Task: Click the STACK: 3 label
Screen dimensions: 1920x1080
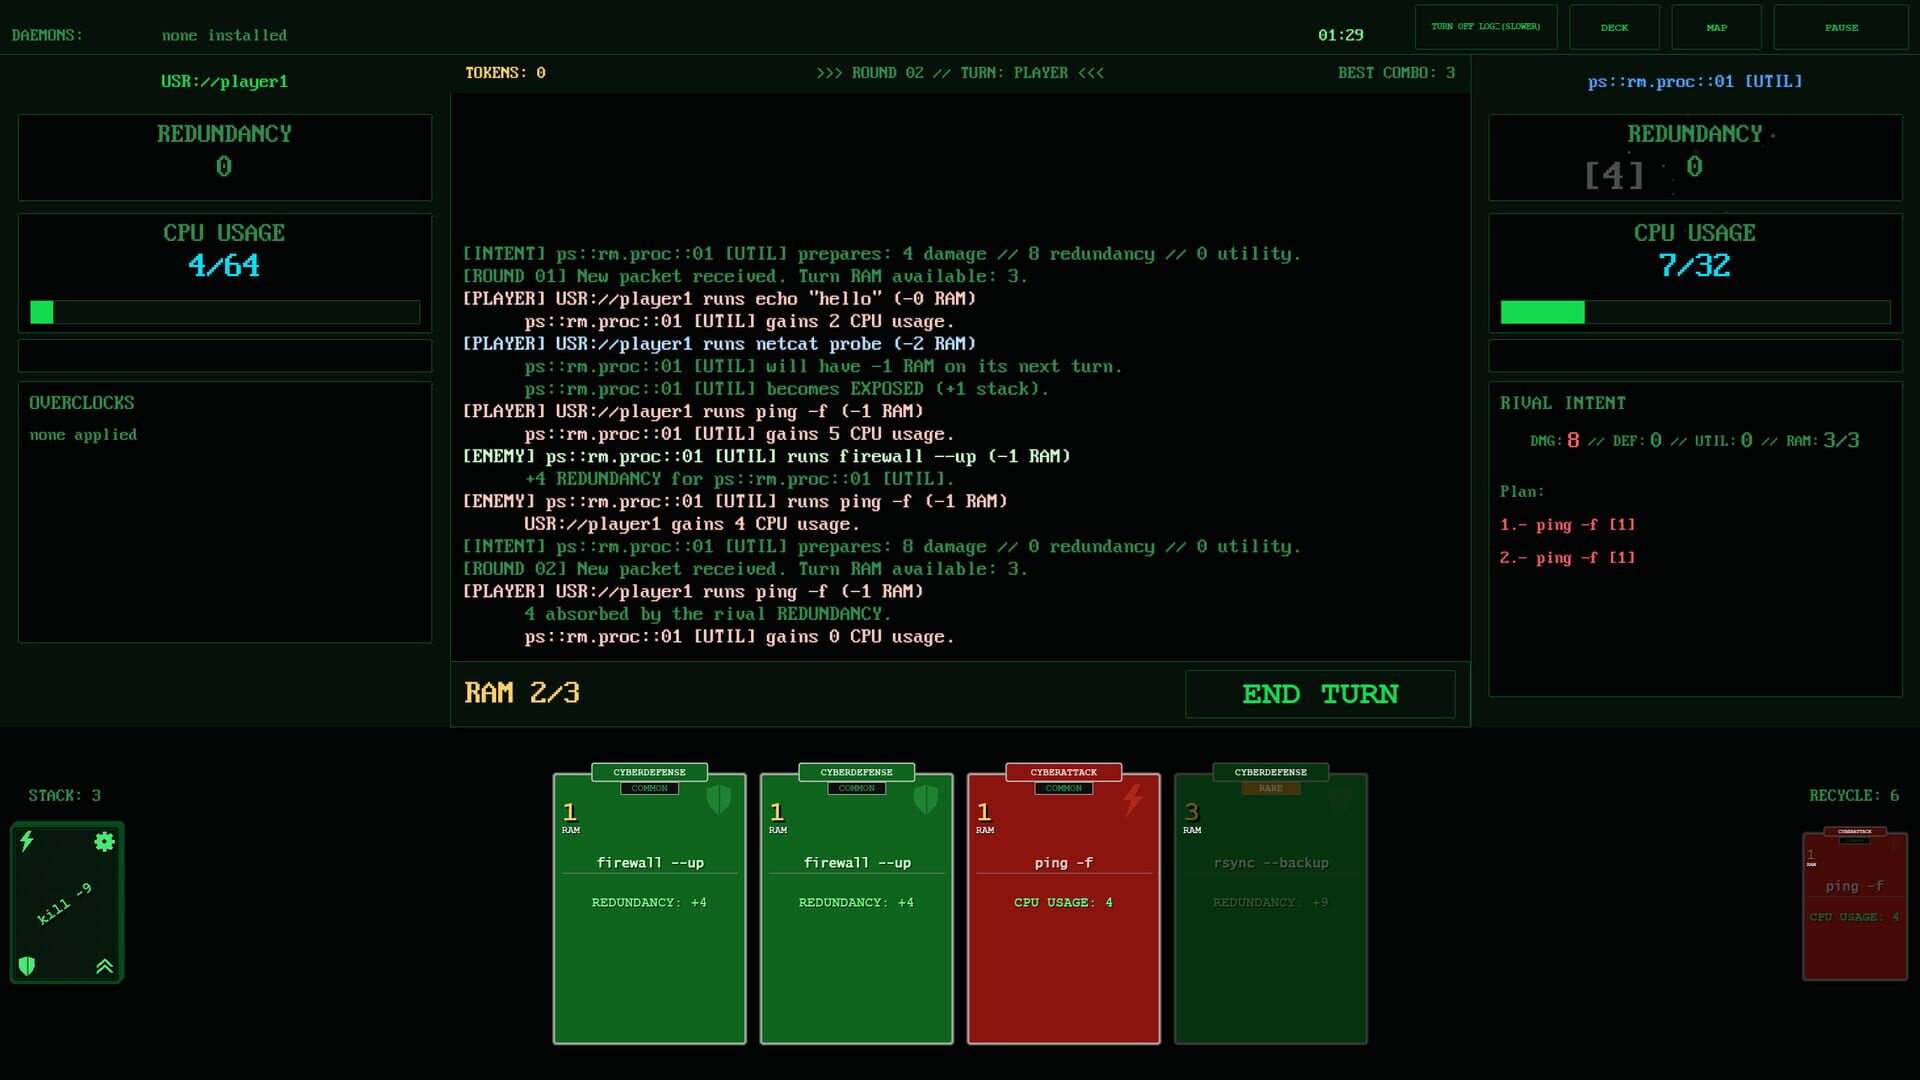Action: point(64,796)
